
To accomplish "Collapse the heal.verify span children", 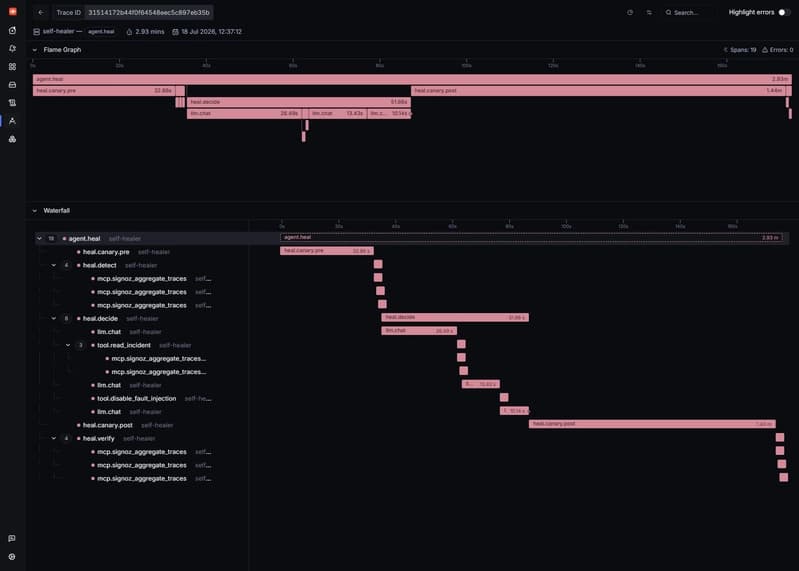I will tap(54, 438).
